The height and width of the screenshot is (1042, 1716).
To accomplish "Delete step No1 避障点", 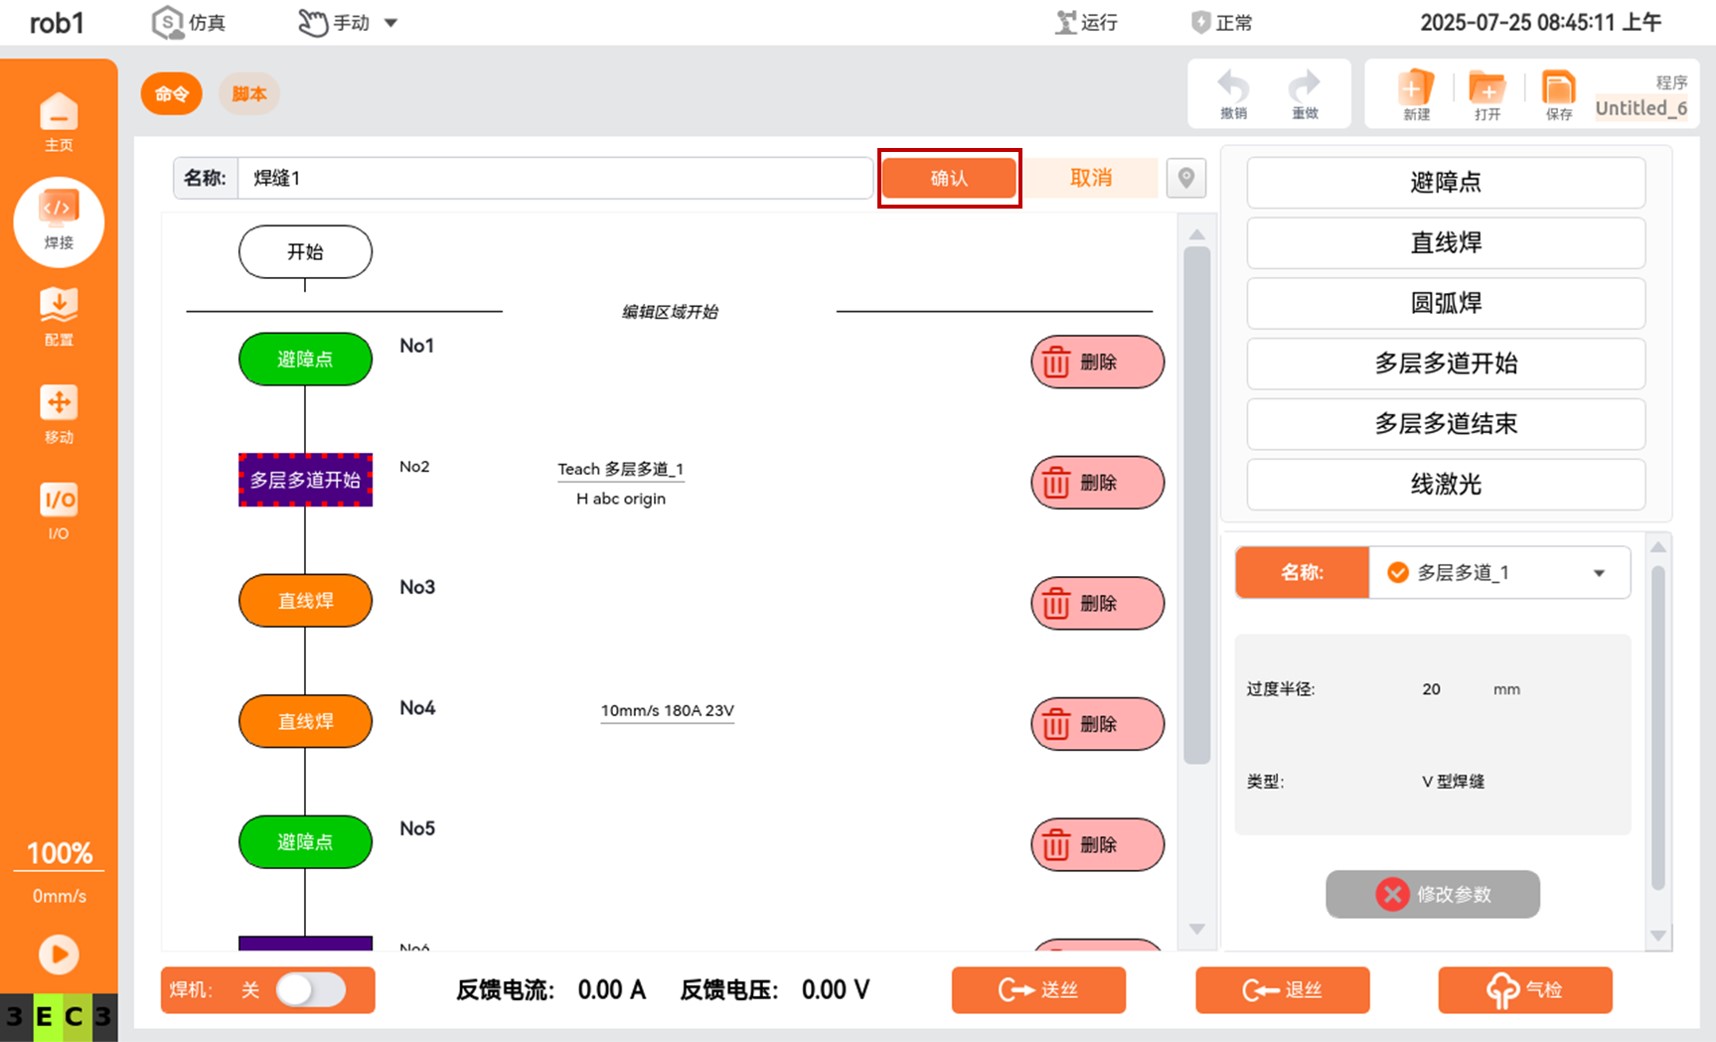I will [1097, 362].
